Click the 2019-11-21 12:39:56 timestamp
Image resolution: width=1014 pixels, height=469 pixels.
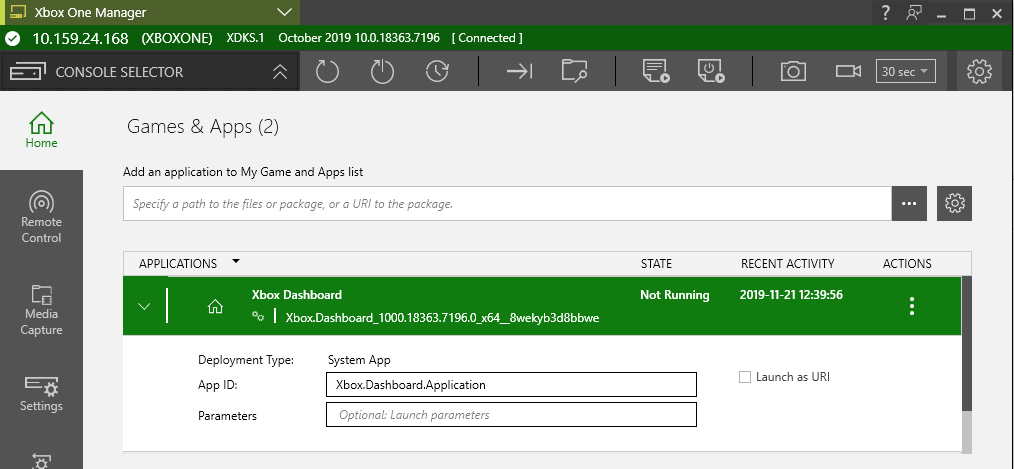(x=791, y=295)
